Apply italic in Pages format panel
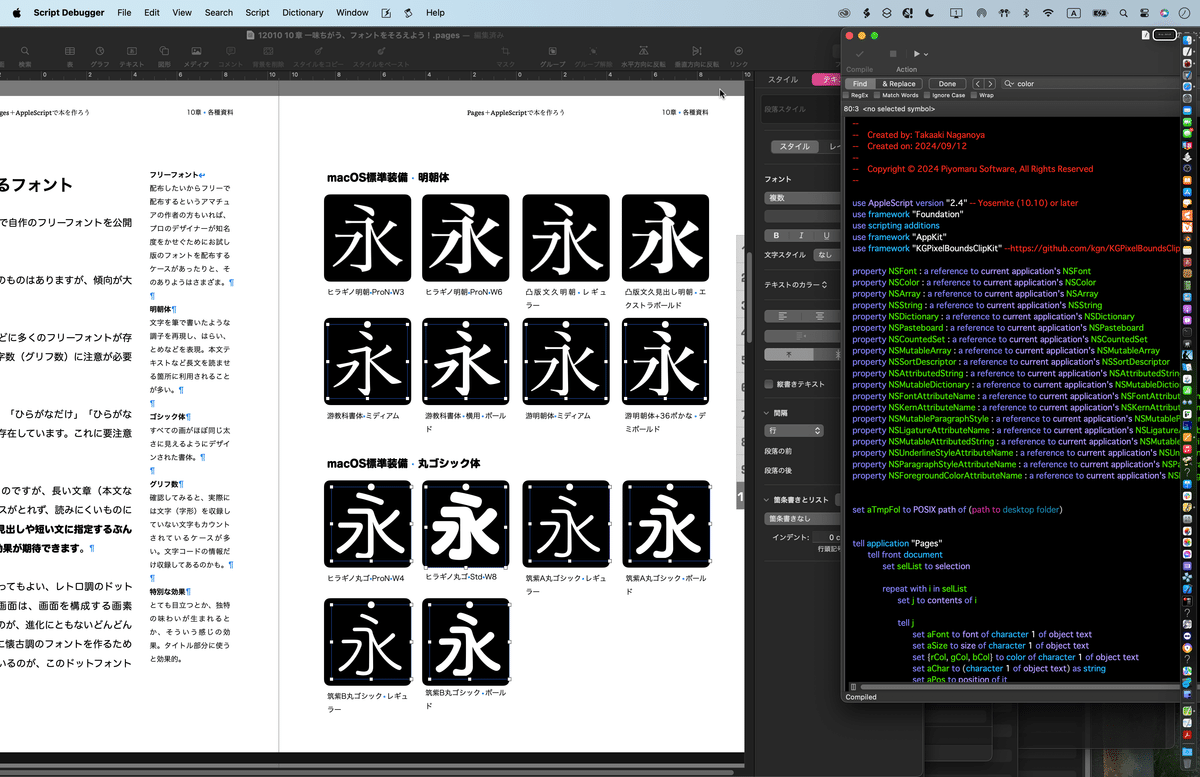1200x777 pixels. [x=800, y=235]
